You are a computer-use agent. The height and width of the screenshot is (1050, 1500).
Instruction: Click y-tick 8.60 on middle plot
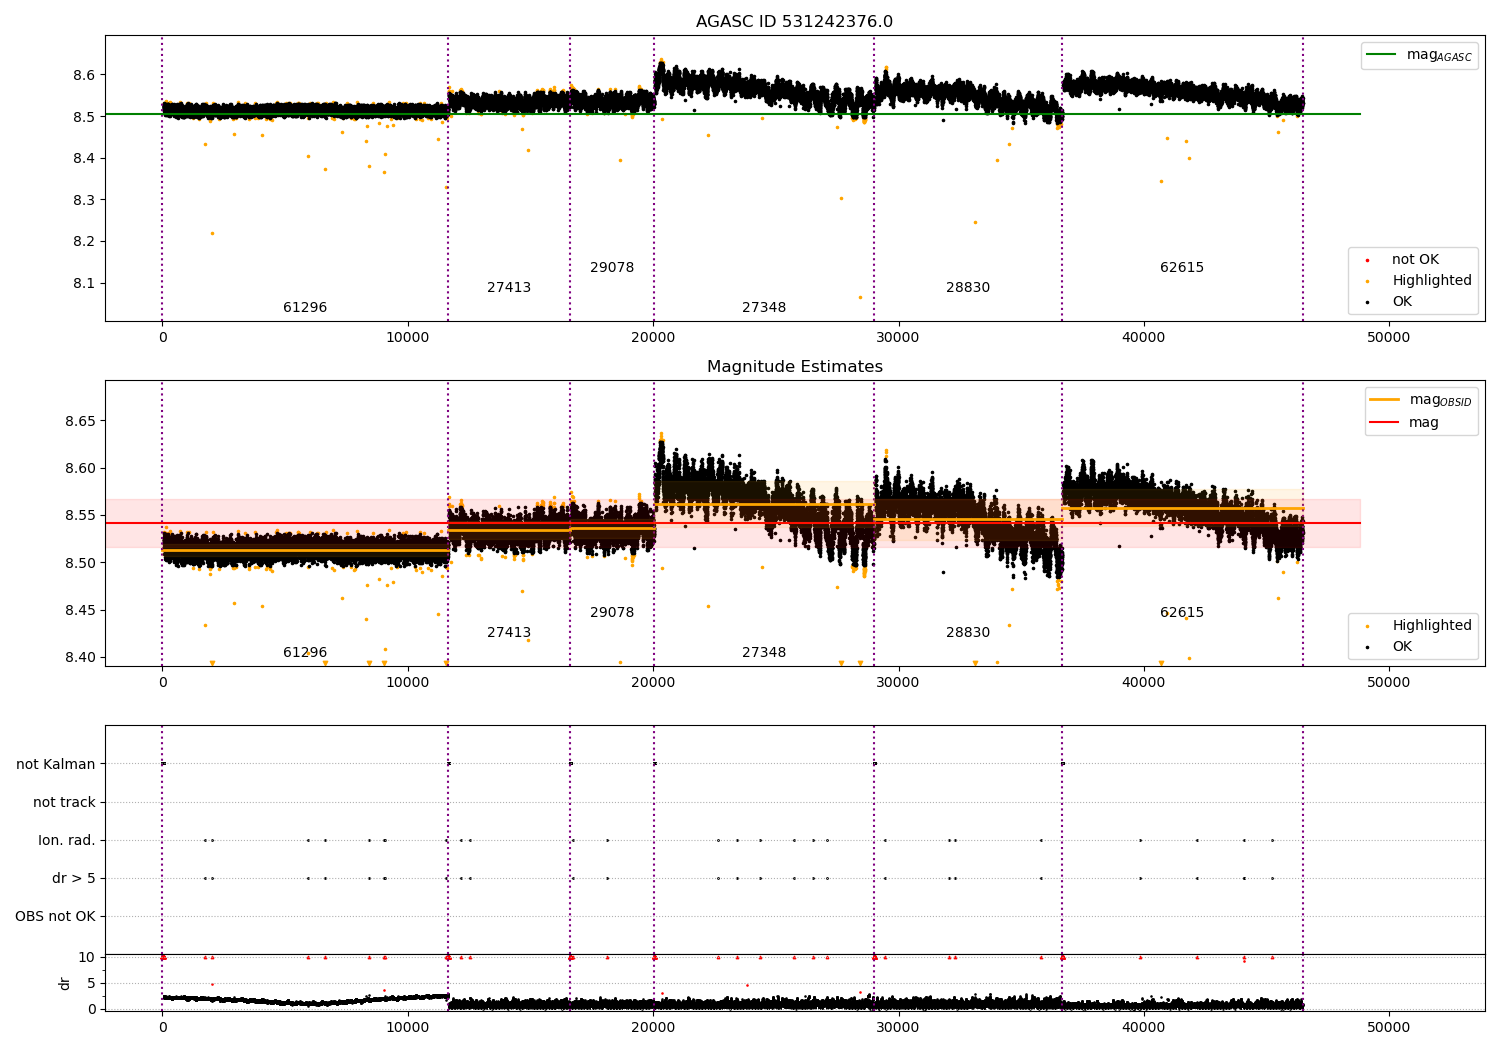(80, 469)
